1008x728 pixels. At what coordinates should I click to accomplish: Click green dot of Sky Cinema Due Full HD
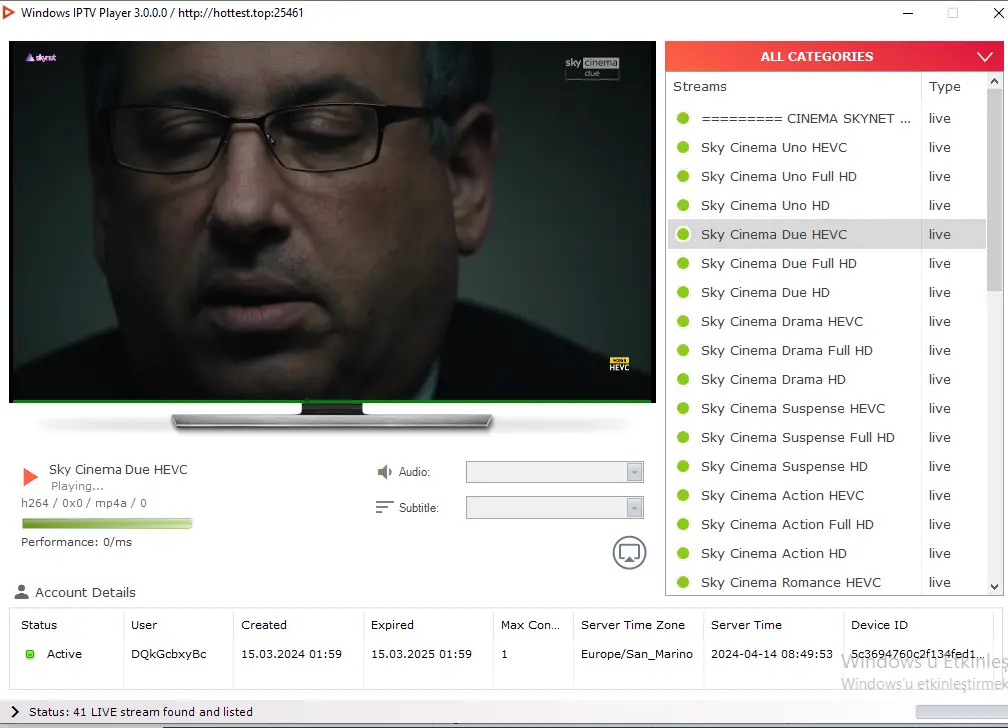coord(683,263)
